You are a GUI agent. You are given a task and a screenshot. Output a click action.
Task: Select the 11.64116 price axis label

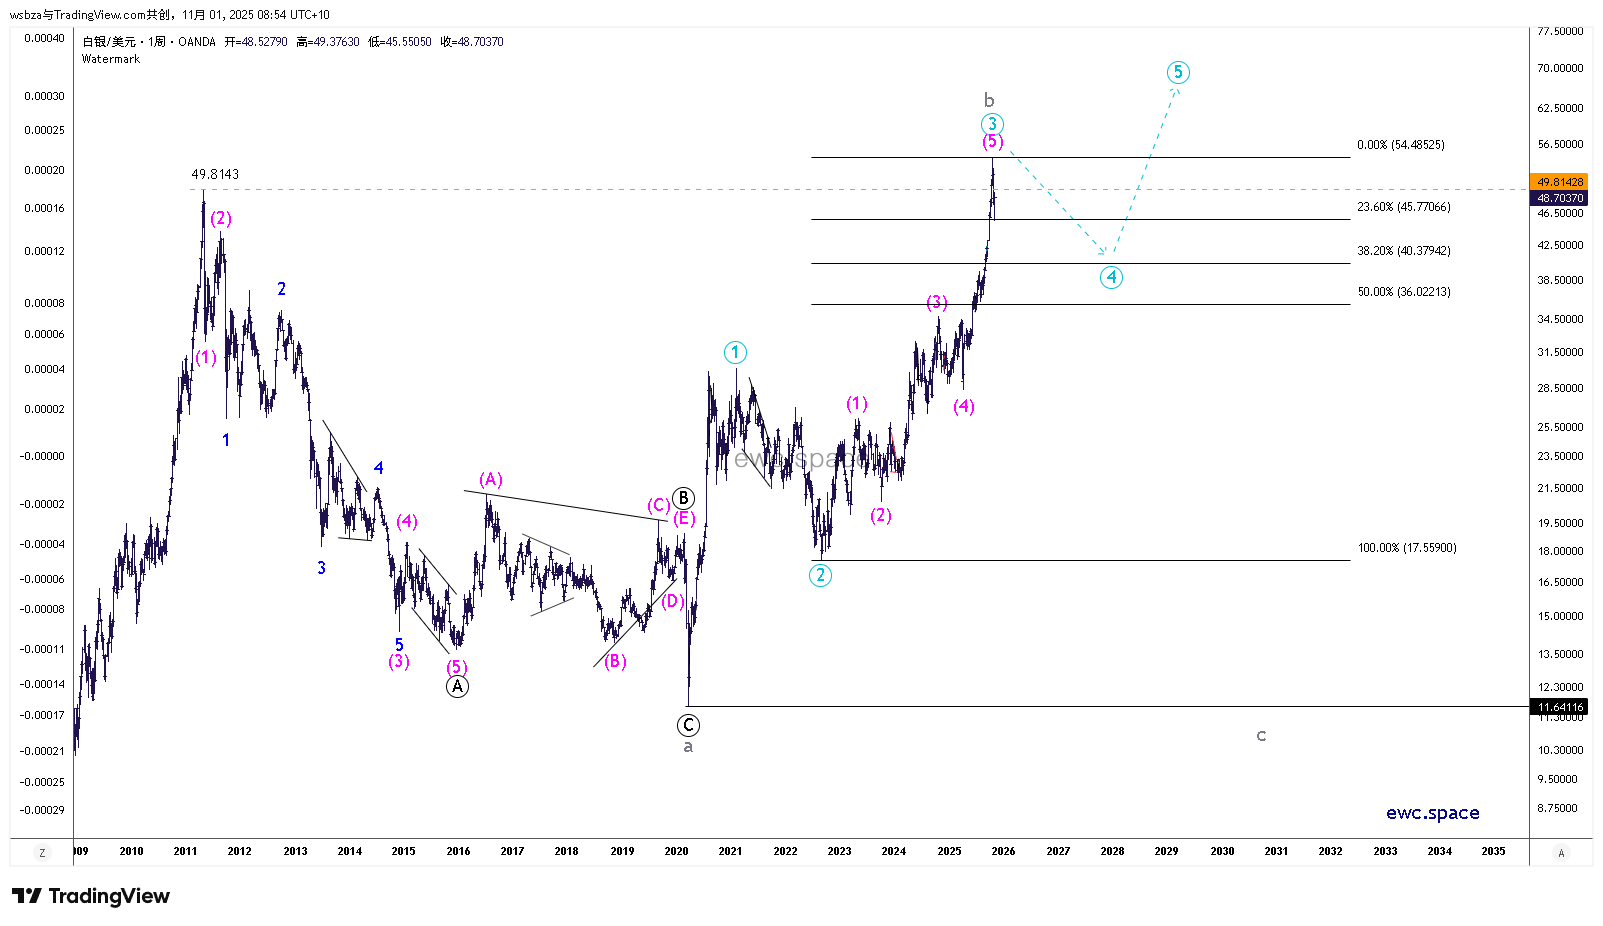[x=1560, y=707]
